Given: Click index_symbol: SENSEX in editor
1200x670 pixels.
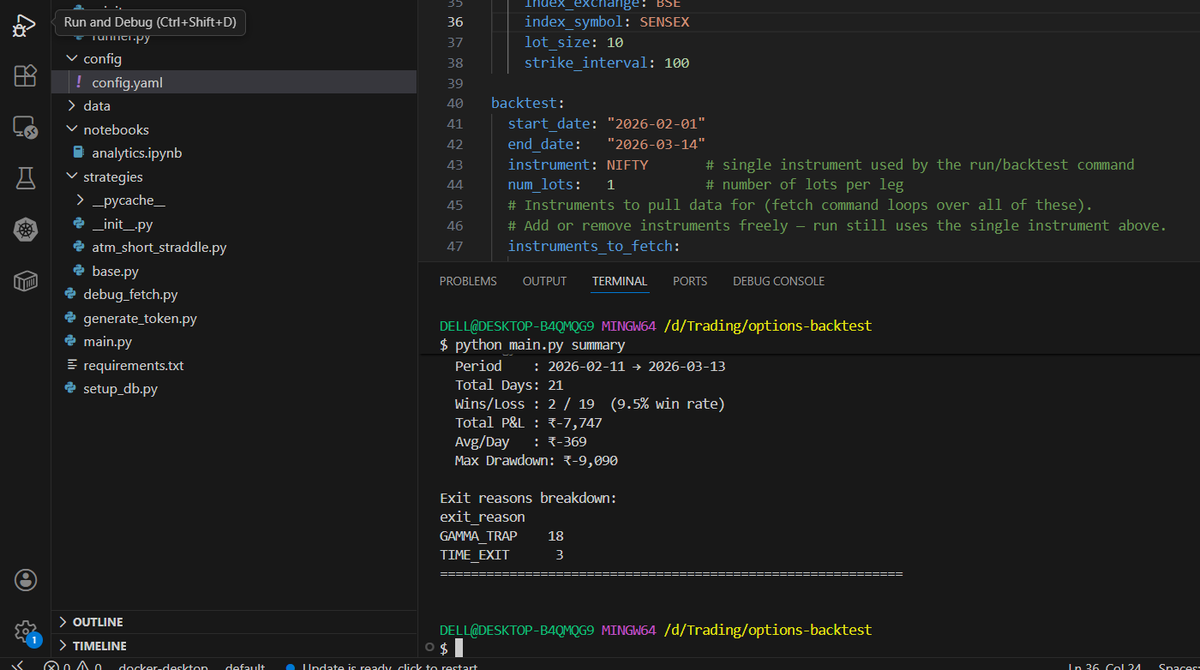Looking at the screenshot, I should click(607, 22).
